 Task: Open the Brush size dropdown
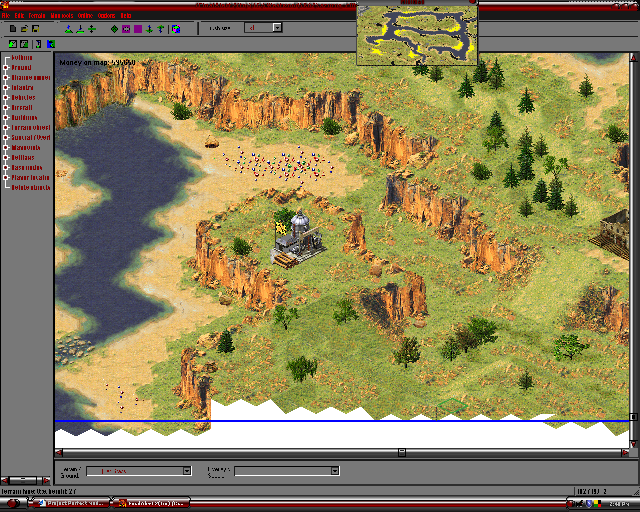pos(278,28)
